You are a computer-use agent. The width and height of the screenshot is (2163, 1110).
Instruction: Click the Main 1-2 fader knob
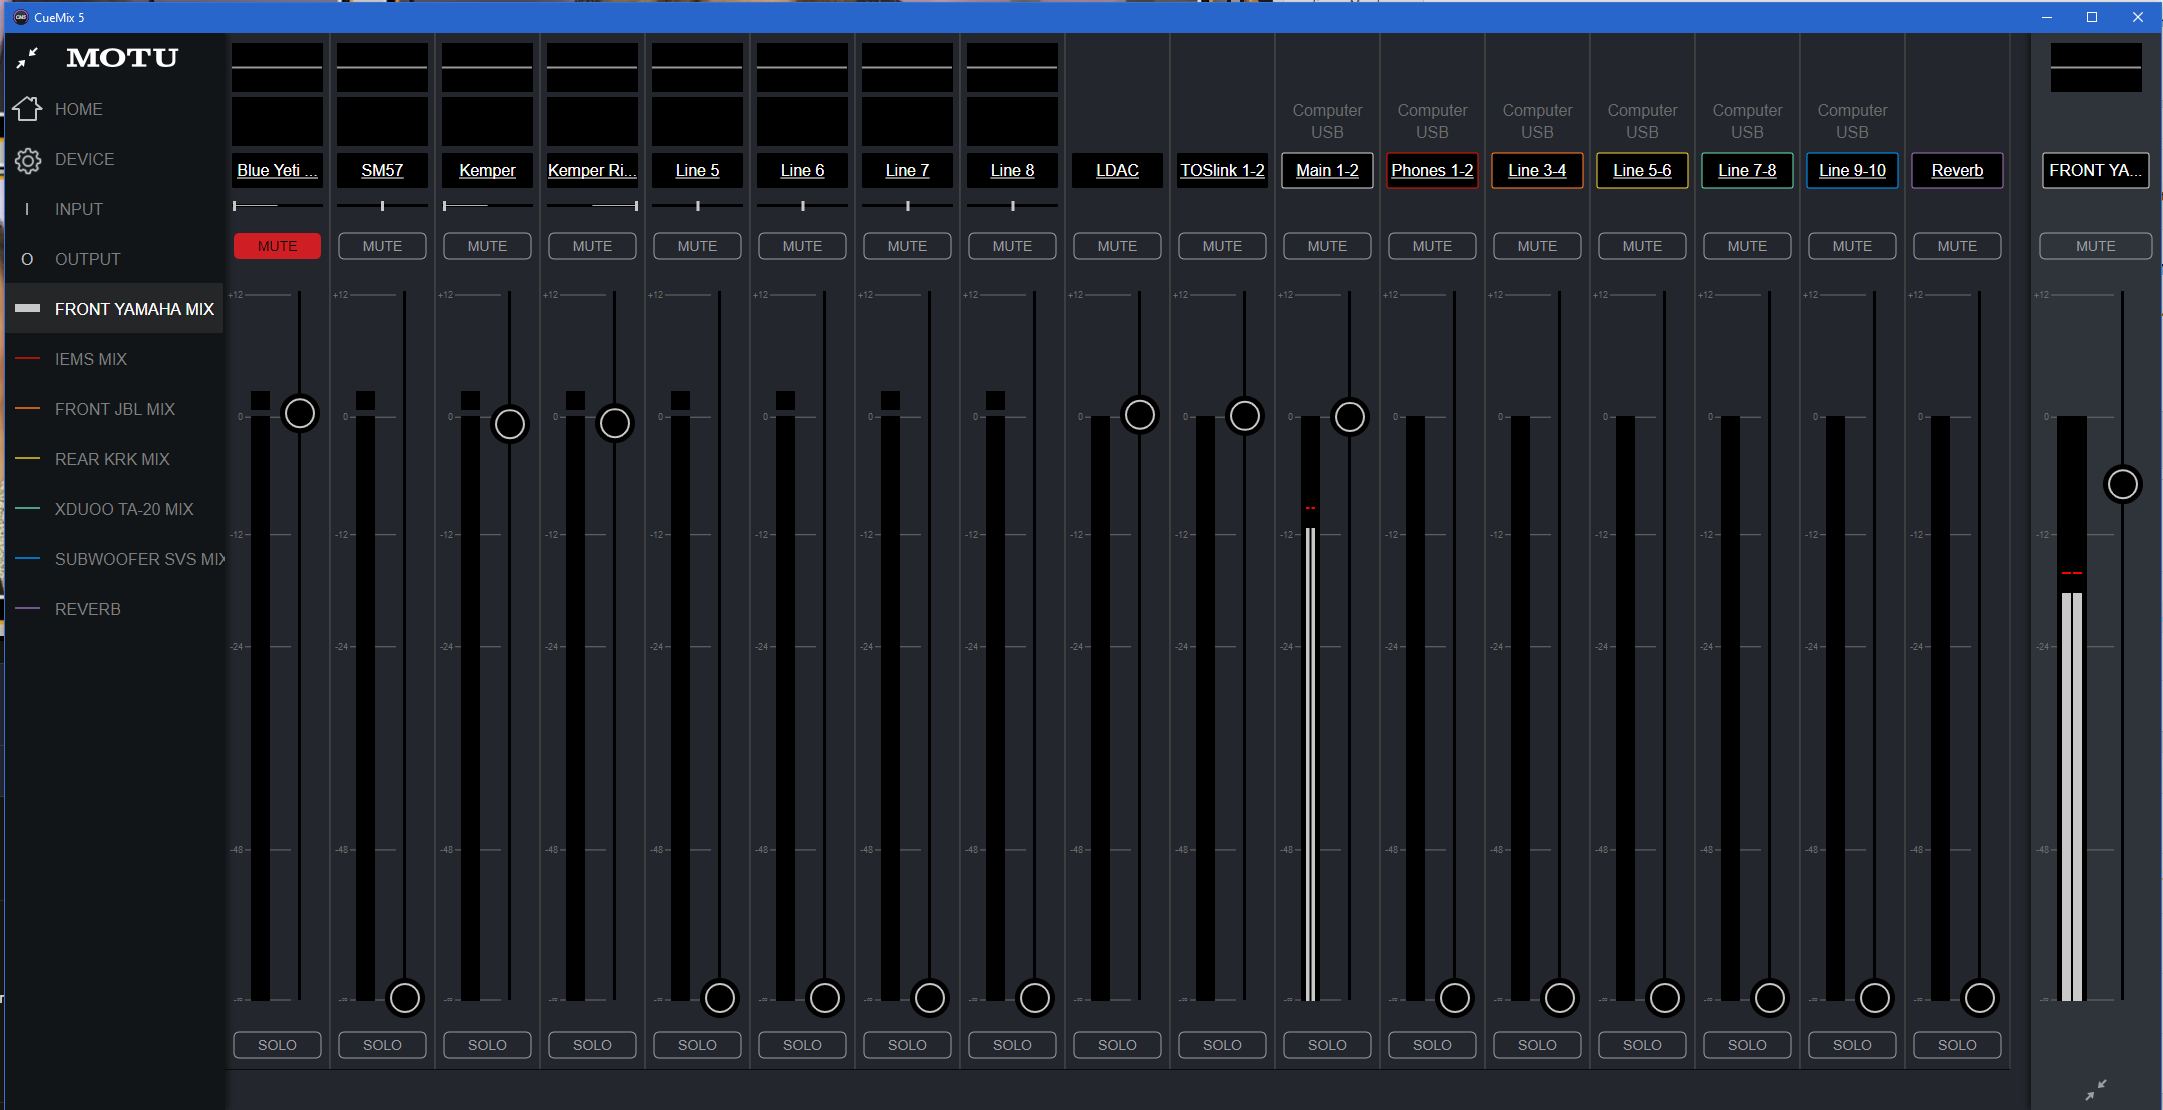pos(1350,417)
